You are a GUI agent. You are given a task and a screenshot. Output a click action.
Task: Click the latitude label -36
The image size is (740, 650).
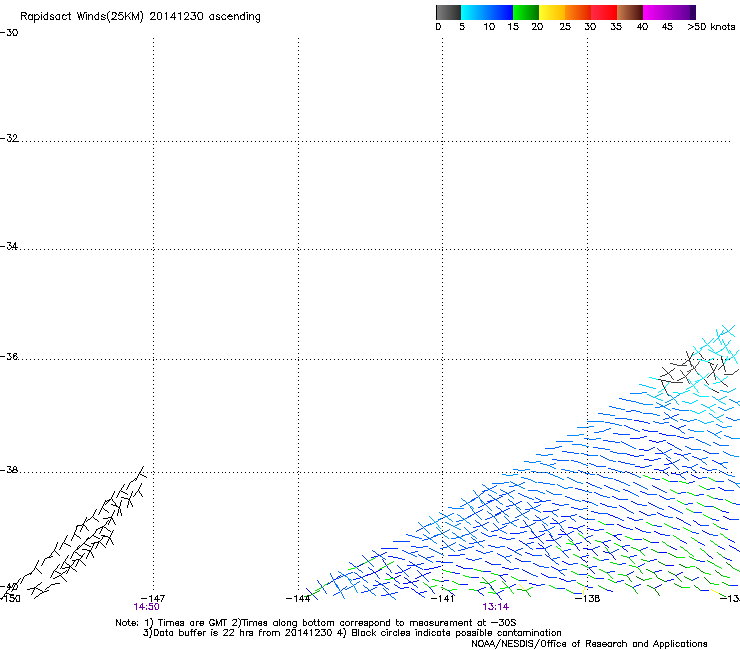pyautogui.click(x=9, y=356)
